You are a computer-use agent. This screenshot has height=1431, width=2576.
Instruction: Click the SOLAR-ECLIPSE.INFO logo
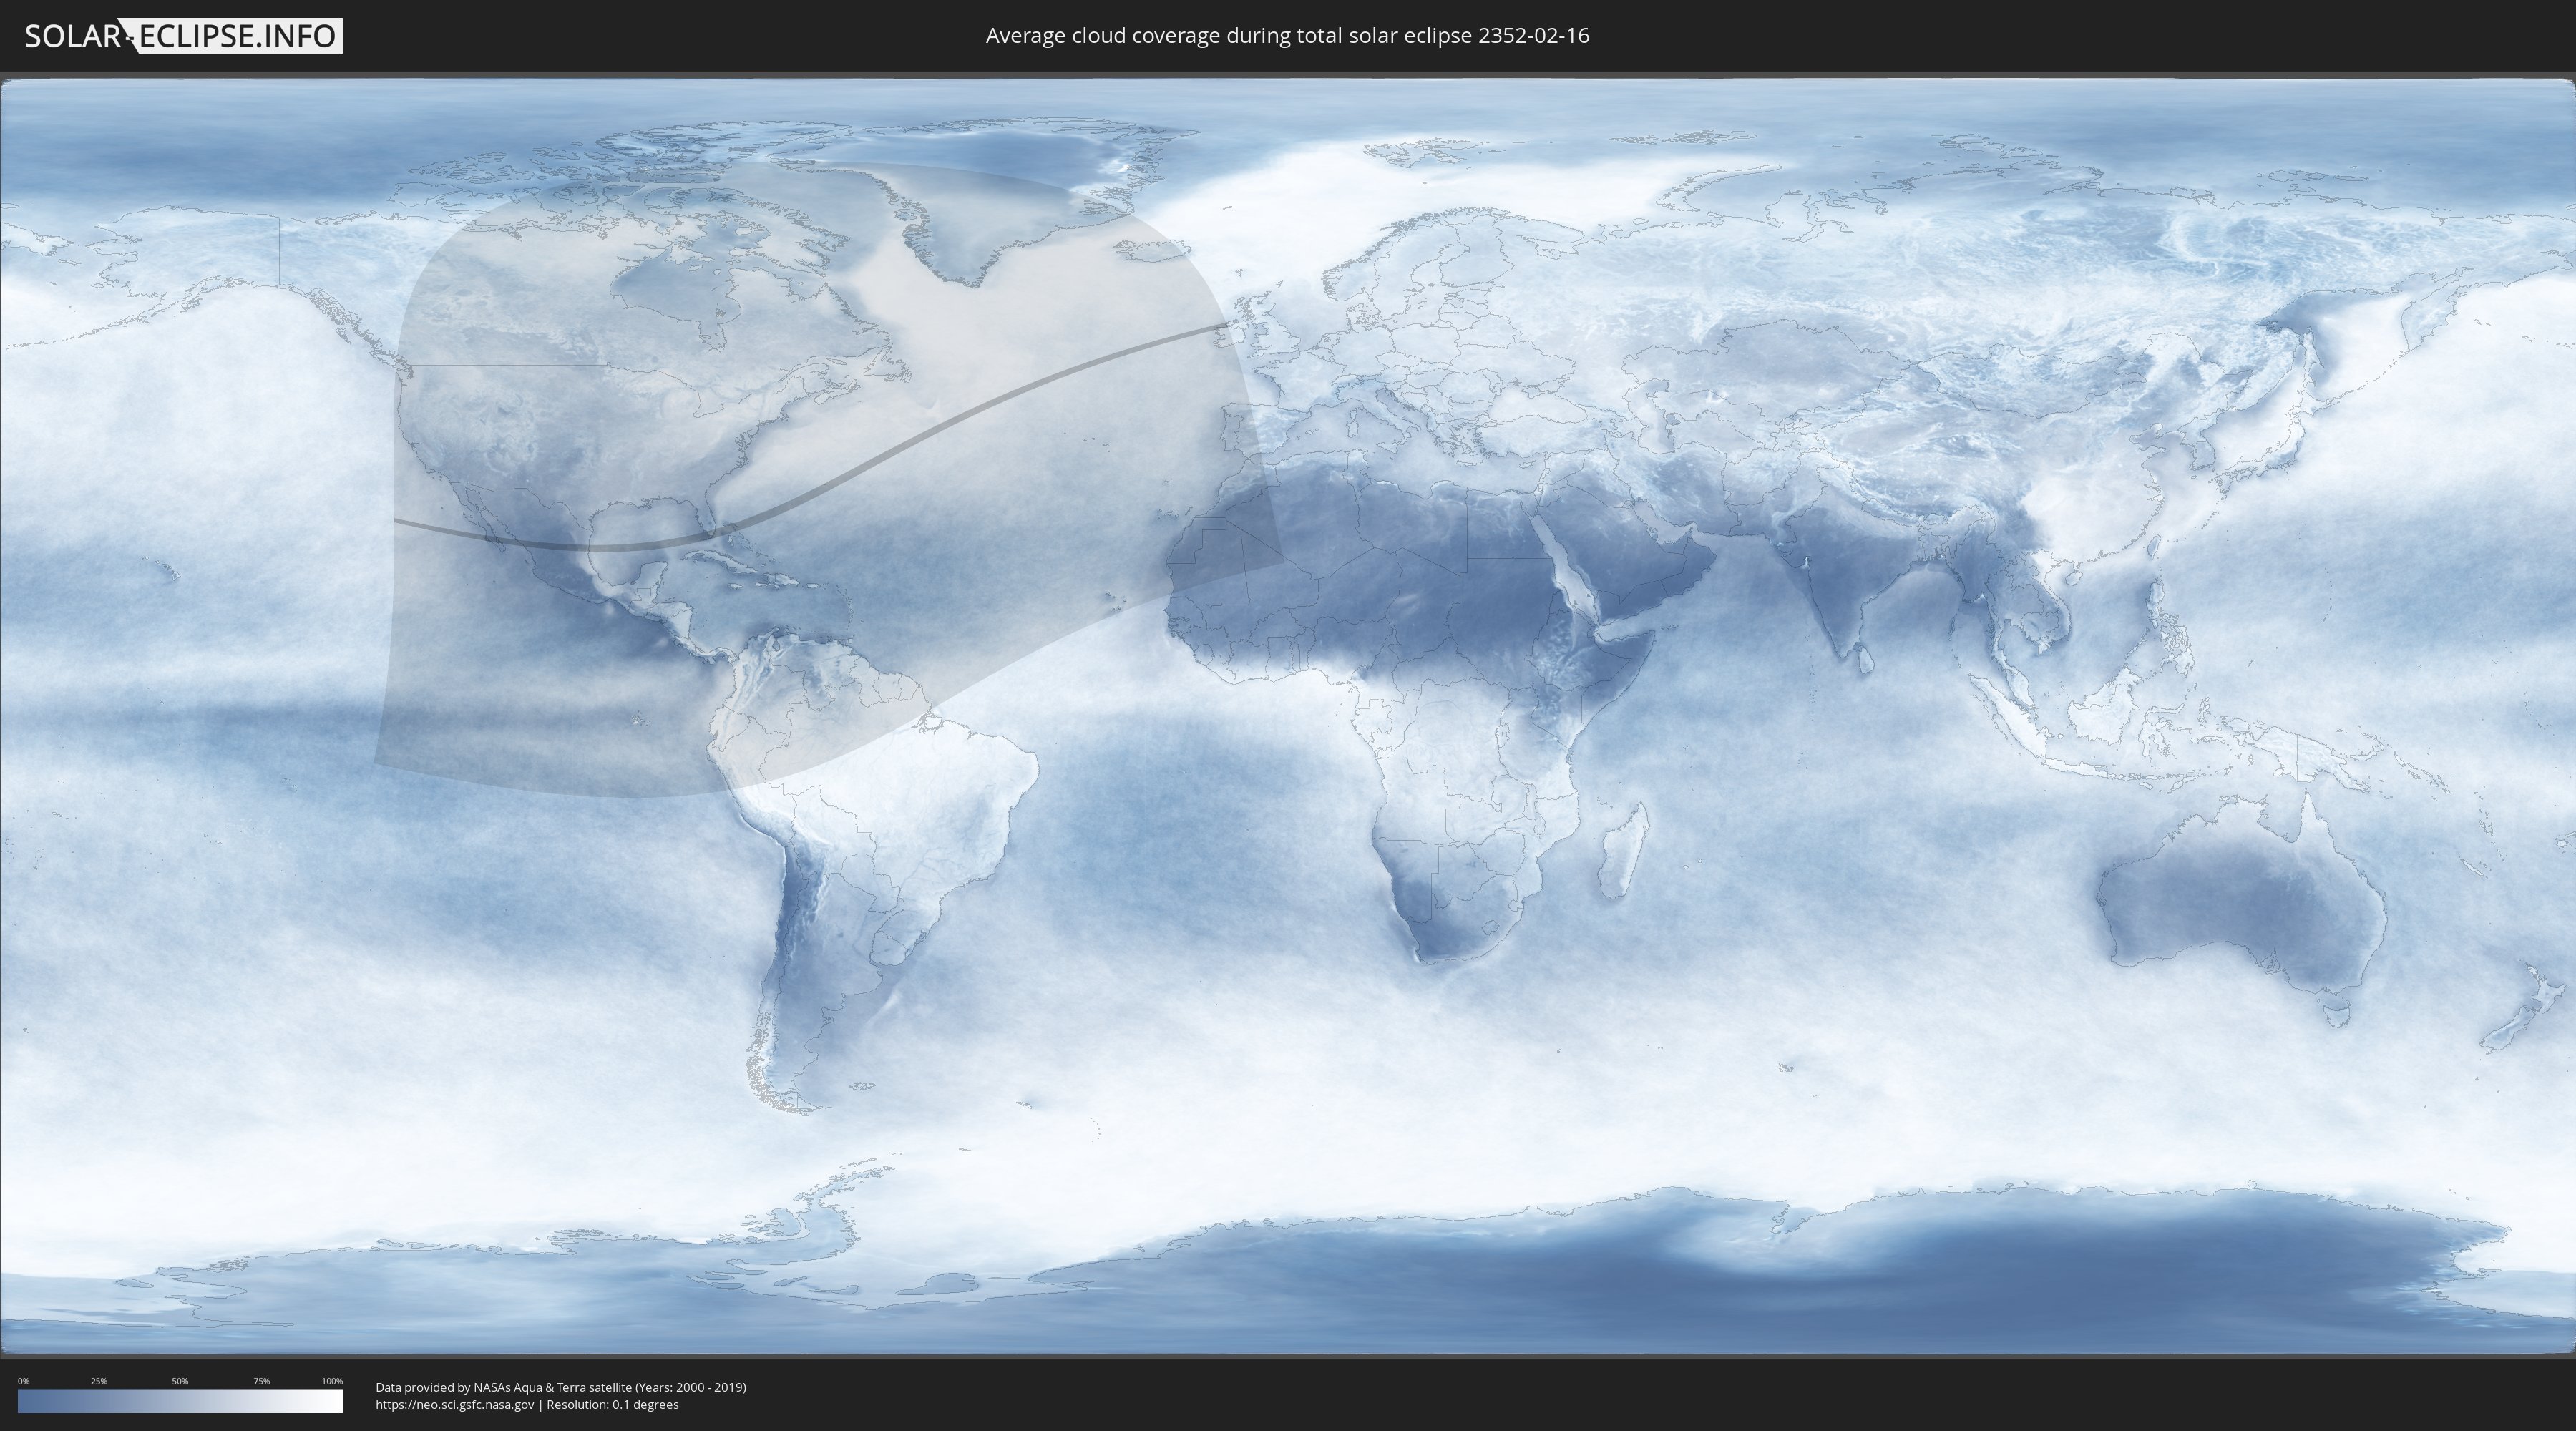tap(183, 36)
